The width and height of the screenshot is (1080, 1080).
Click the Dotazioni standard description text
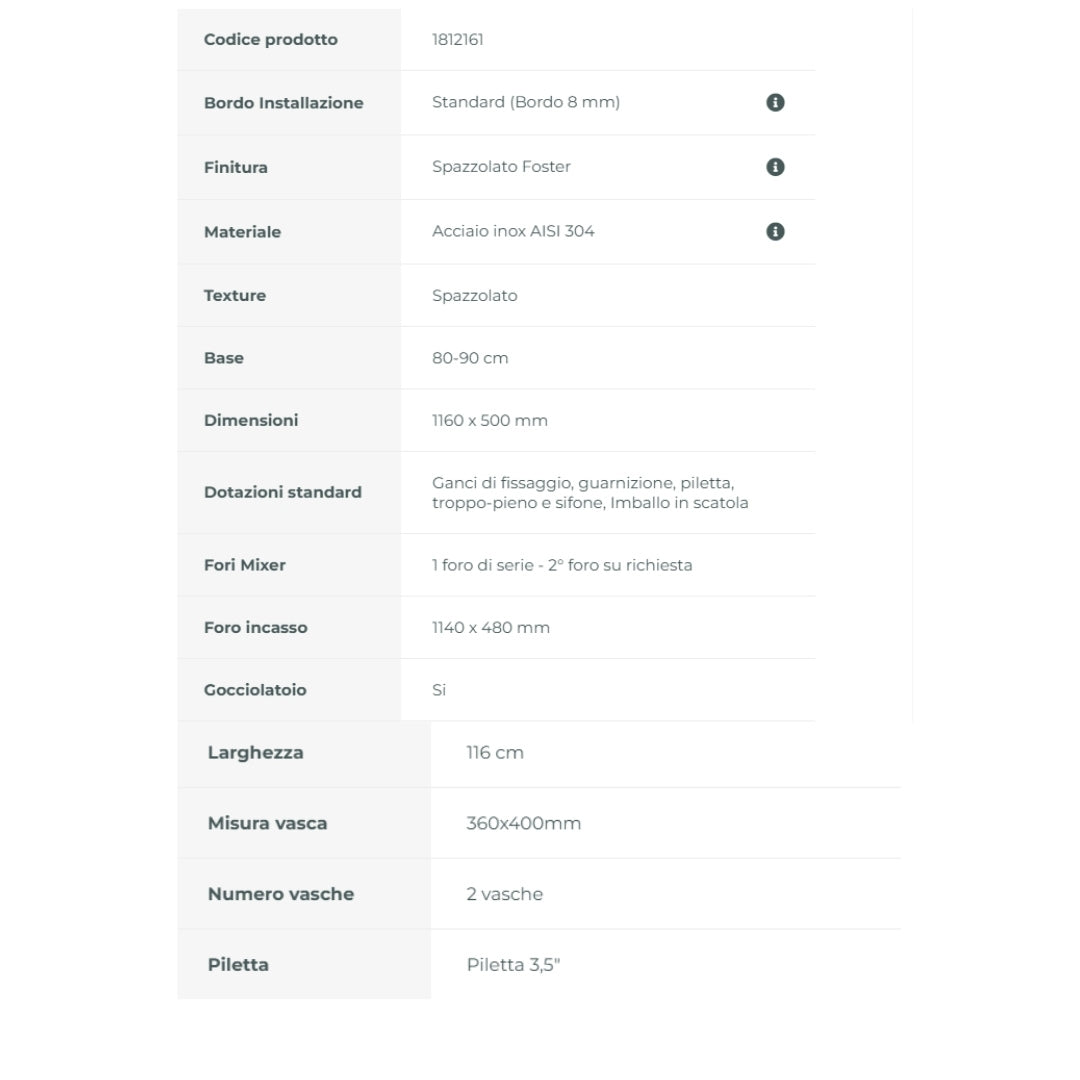point(590,492)
